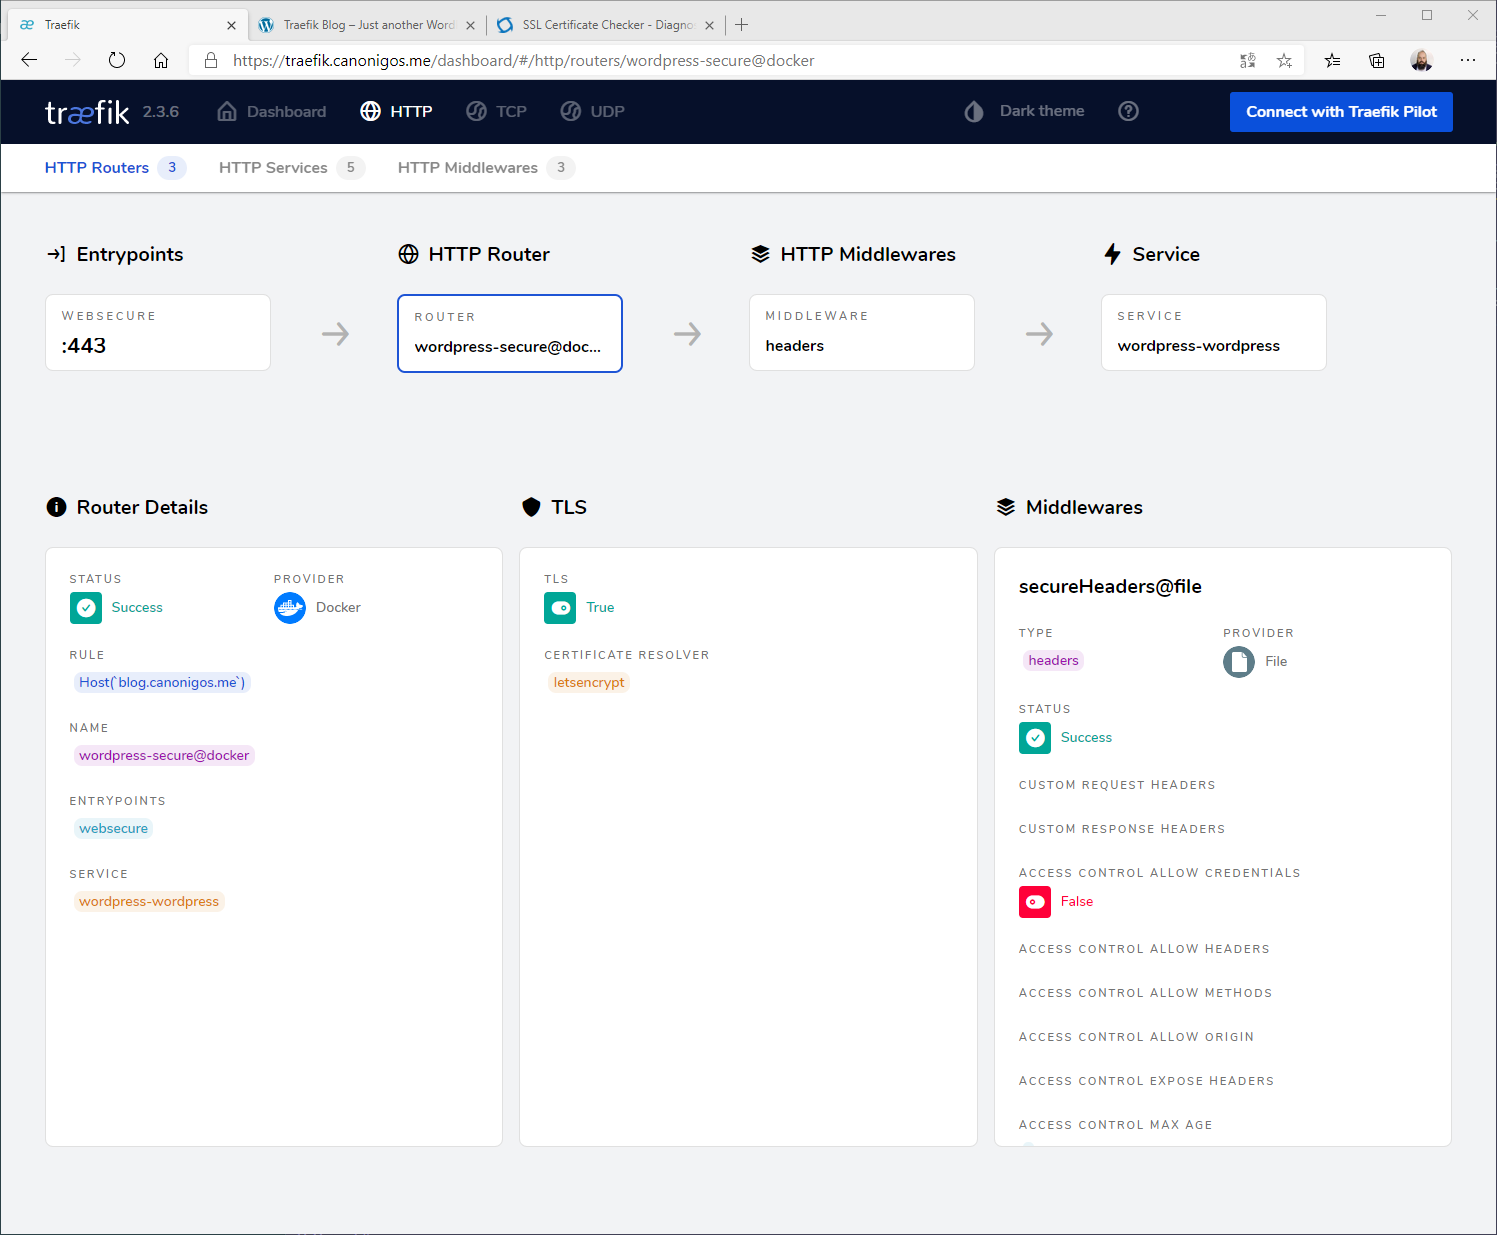The width and height of the screenshot is (1497, 1235).
Task: Switch to HTTP Middlewares tab
Action: tap(468, 168)
